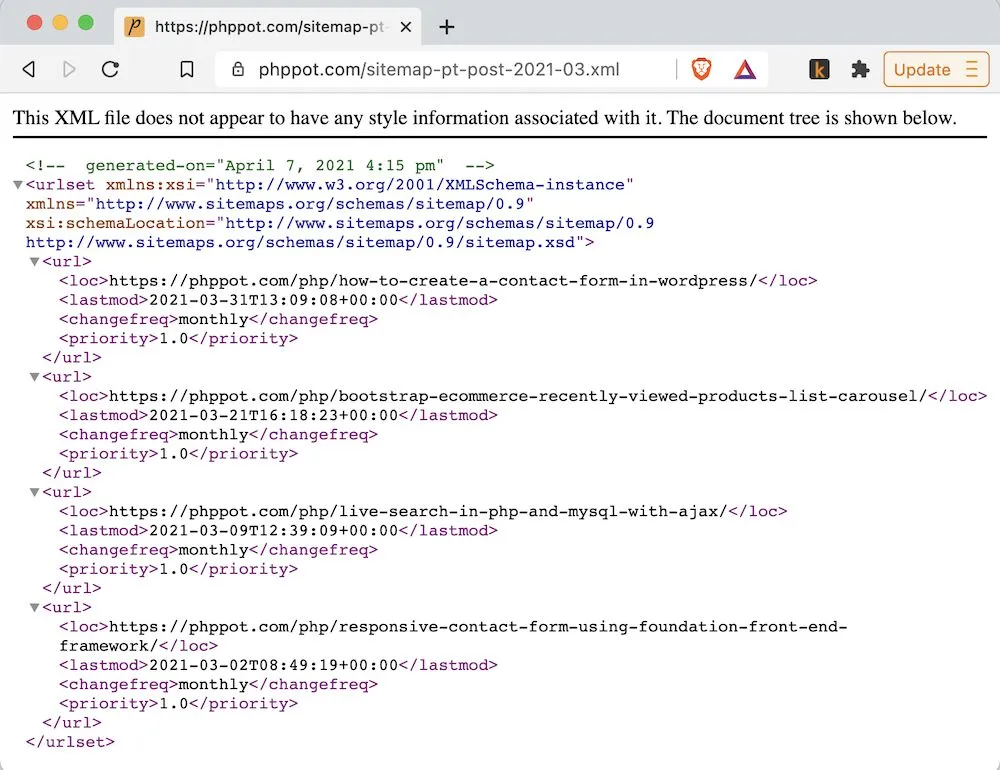Collapse the urlset root node
The width and height of the screenshot is (1000, 770).
tap(18, 185)
